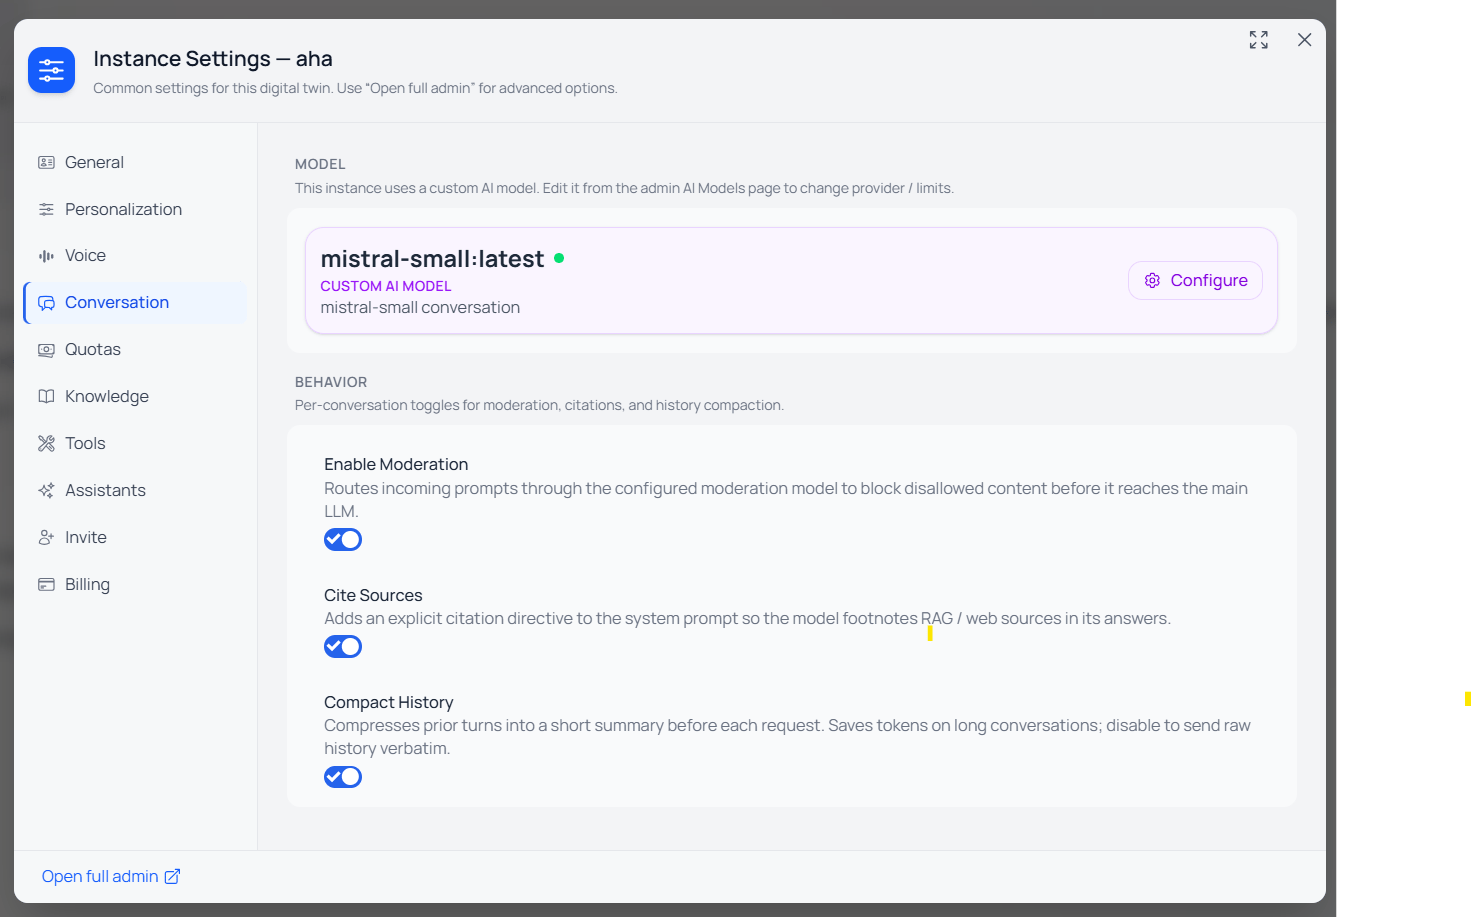Click the Invite person icon
Screen dimensions: 1471x917
pos(46,537)
